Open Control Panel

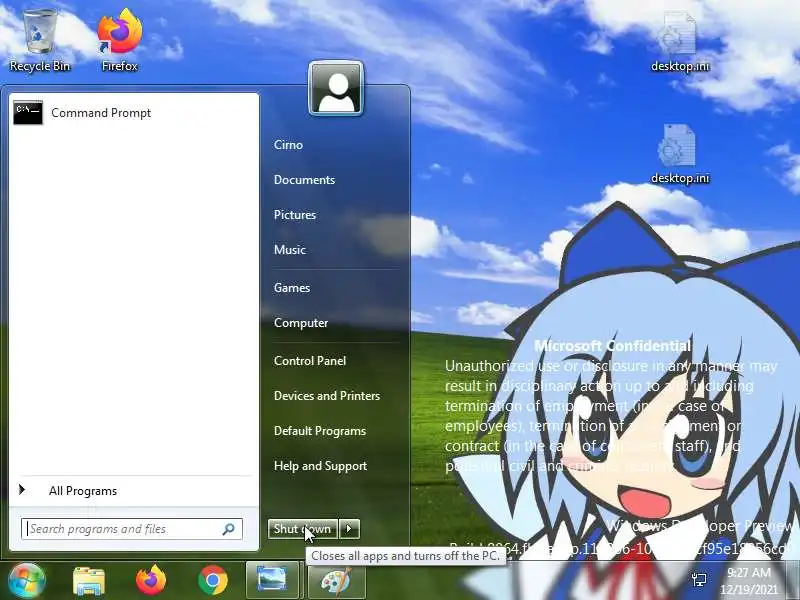tap(310, 361)
